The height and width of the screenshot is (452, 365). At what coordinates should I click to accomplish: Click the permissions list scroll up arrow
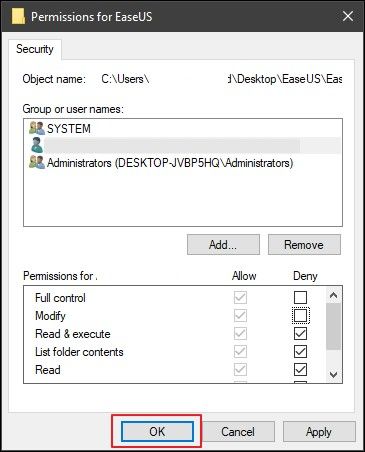(x=333, y=295)
